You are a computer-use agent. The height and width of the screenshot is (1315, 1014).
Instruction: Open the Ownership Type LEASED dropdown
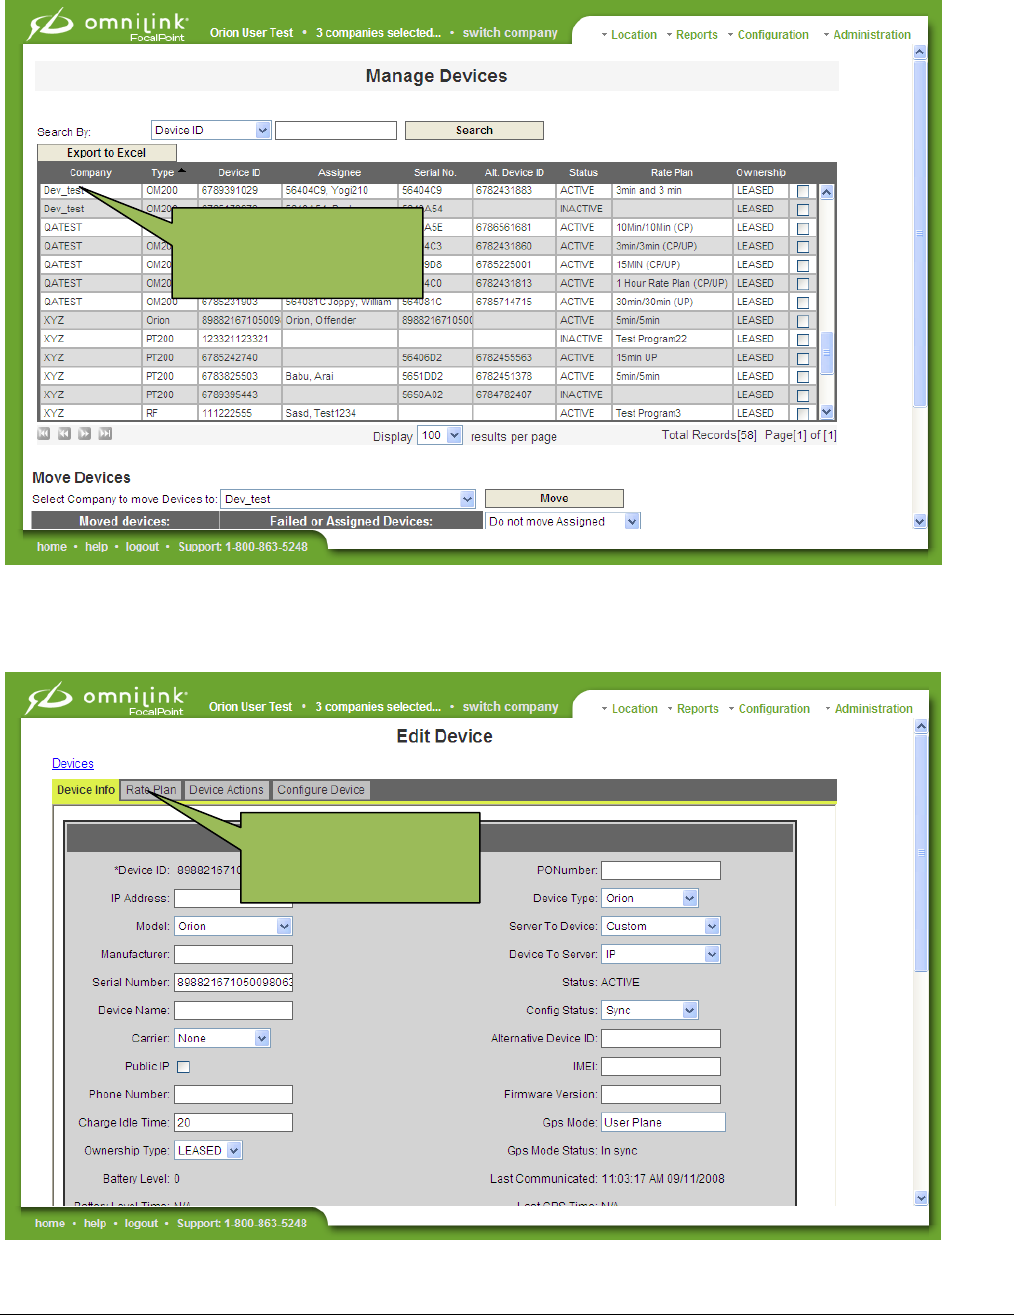tap(208, 1150)
